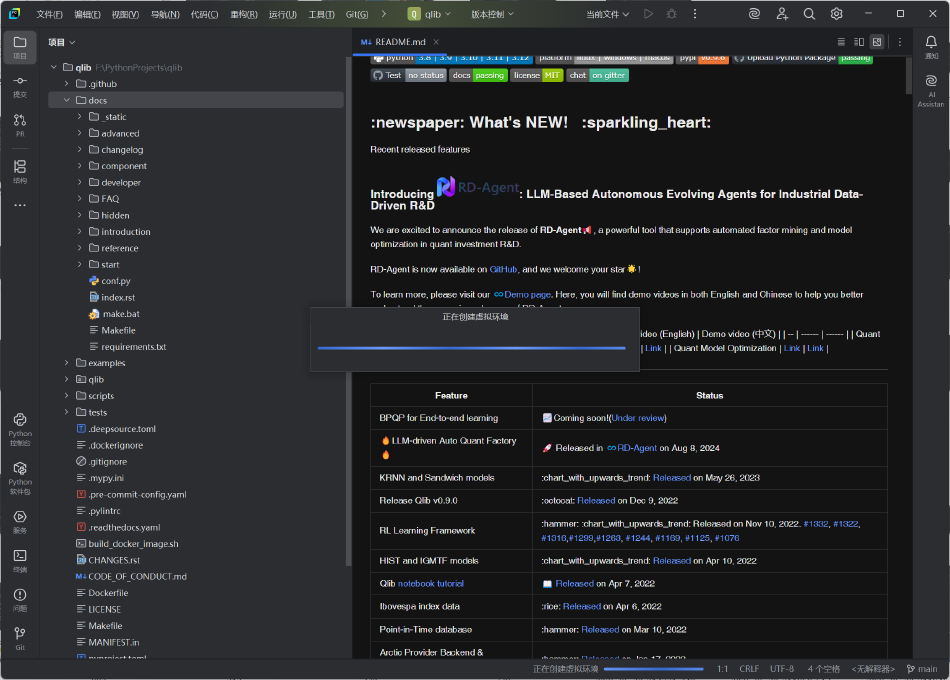Open the Navigate menu
This screenshot has height=680, width=950.
click(165, 14)
